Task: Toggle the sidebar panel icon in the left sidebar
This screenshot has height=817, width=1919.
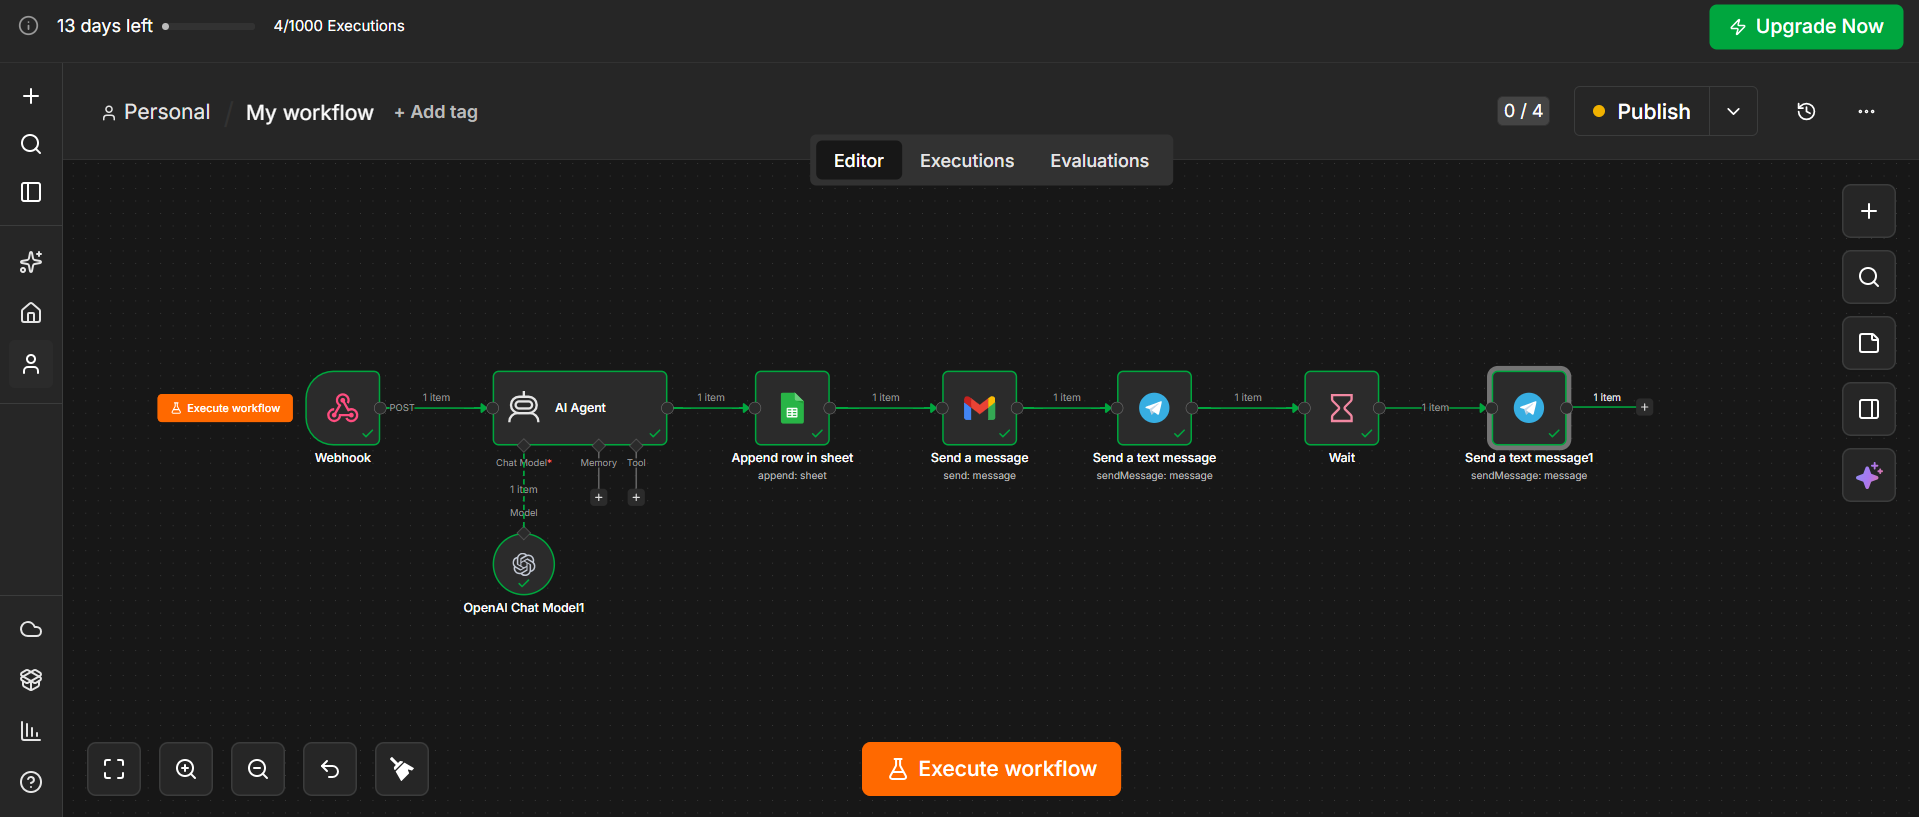Action: [31, 192]
